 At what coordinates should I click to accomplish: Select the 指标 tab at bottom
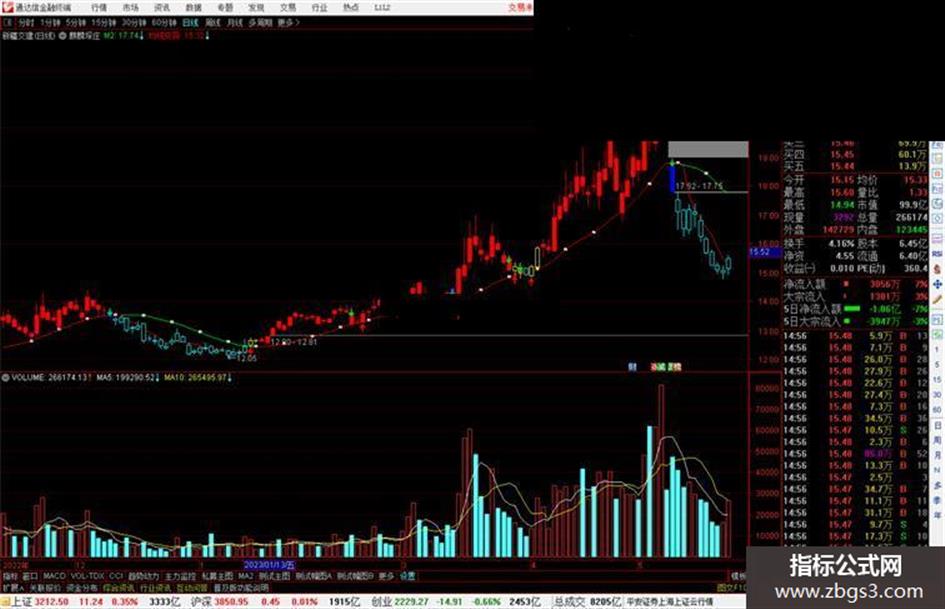pyautogui.click(x=10, y=576)
